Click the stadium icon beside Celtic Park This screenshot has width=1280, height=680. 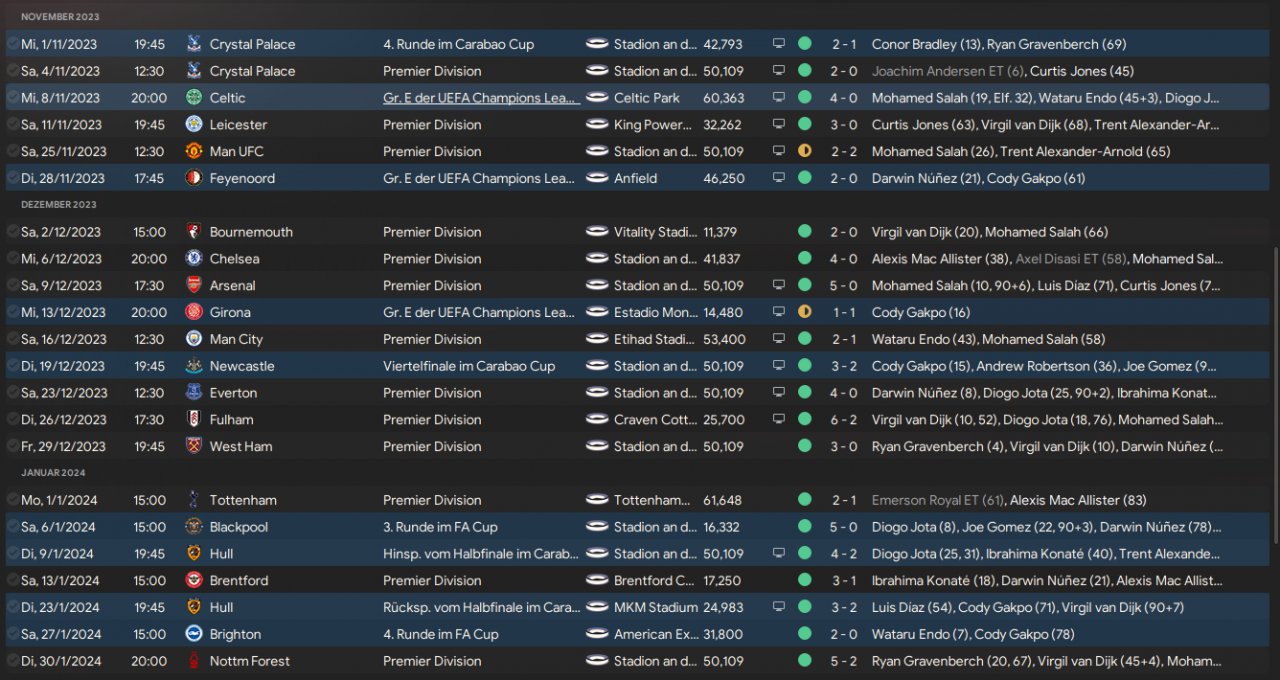click(597, 98)
